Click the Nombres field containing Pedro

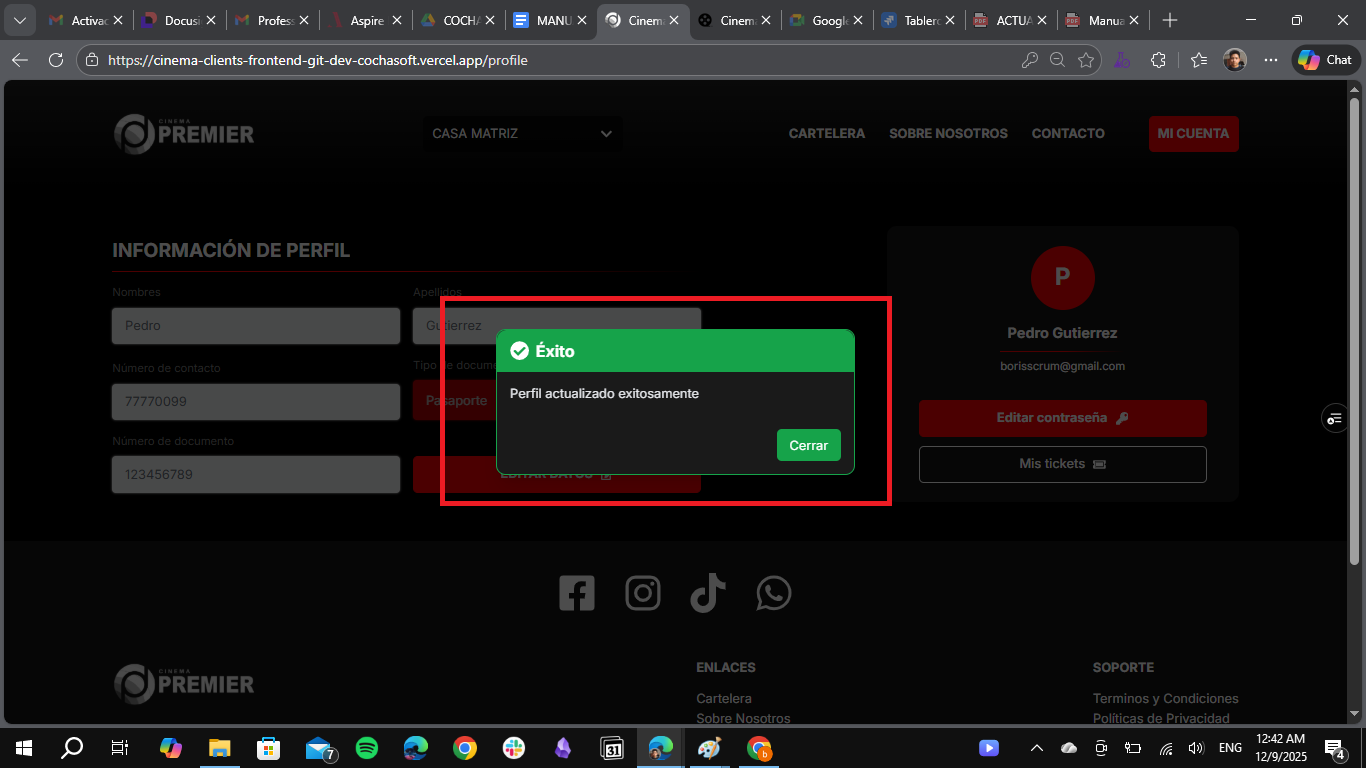click(x=256, y=326)
